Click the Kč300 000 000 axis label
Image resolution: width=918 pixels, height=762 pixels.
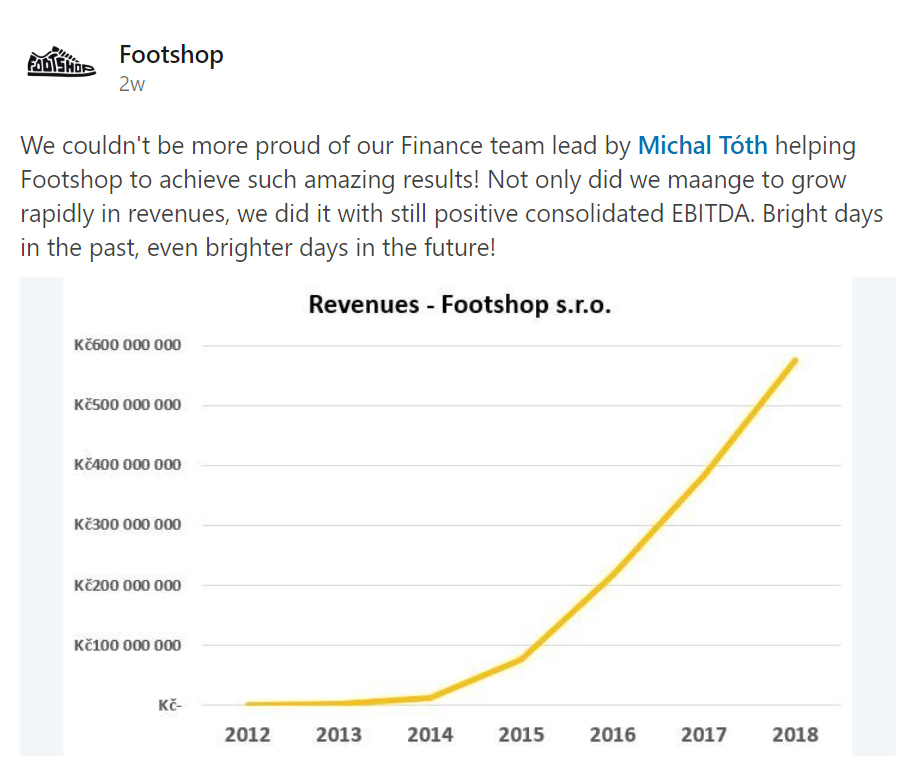(127, 525)
